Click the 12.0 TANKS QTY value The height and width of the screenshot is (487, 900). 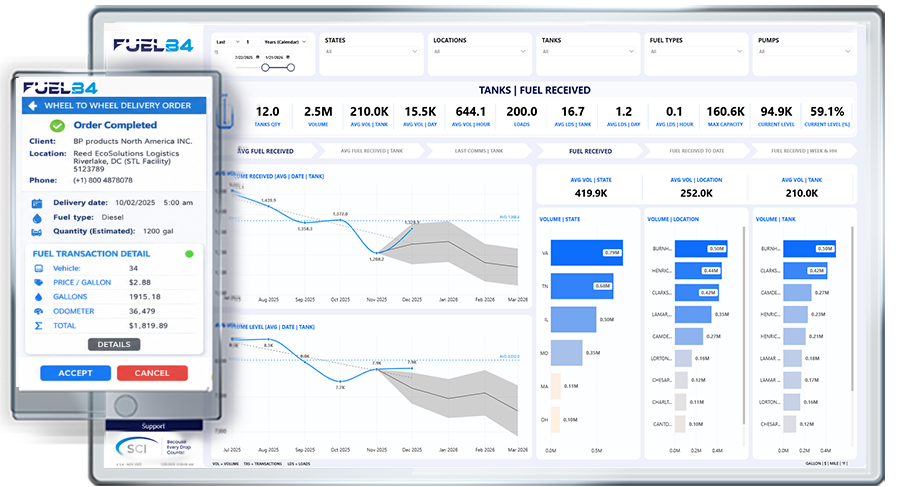click(x=267, y=111)
